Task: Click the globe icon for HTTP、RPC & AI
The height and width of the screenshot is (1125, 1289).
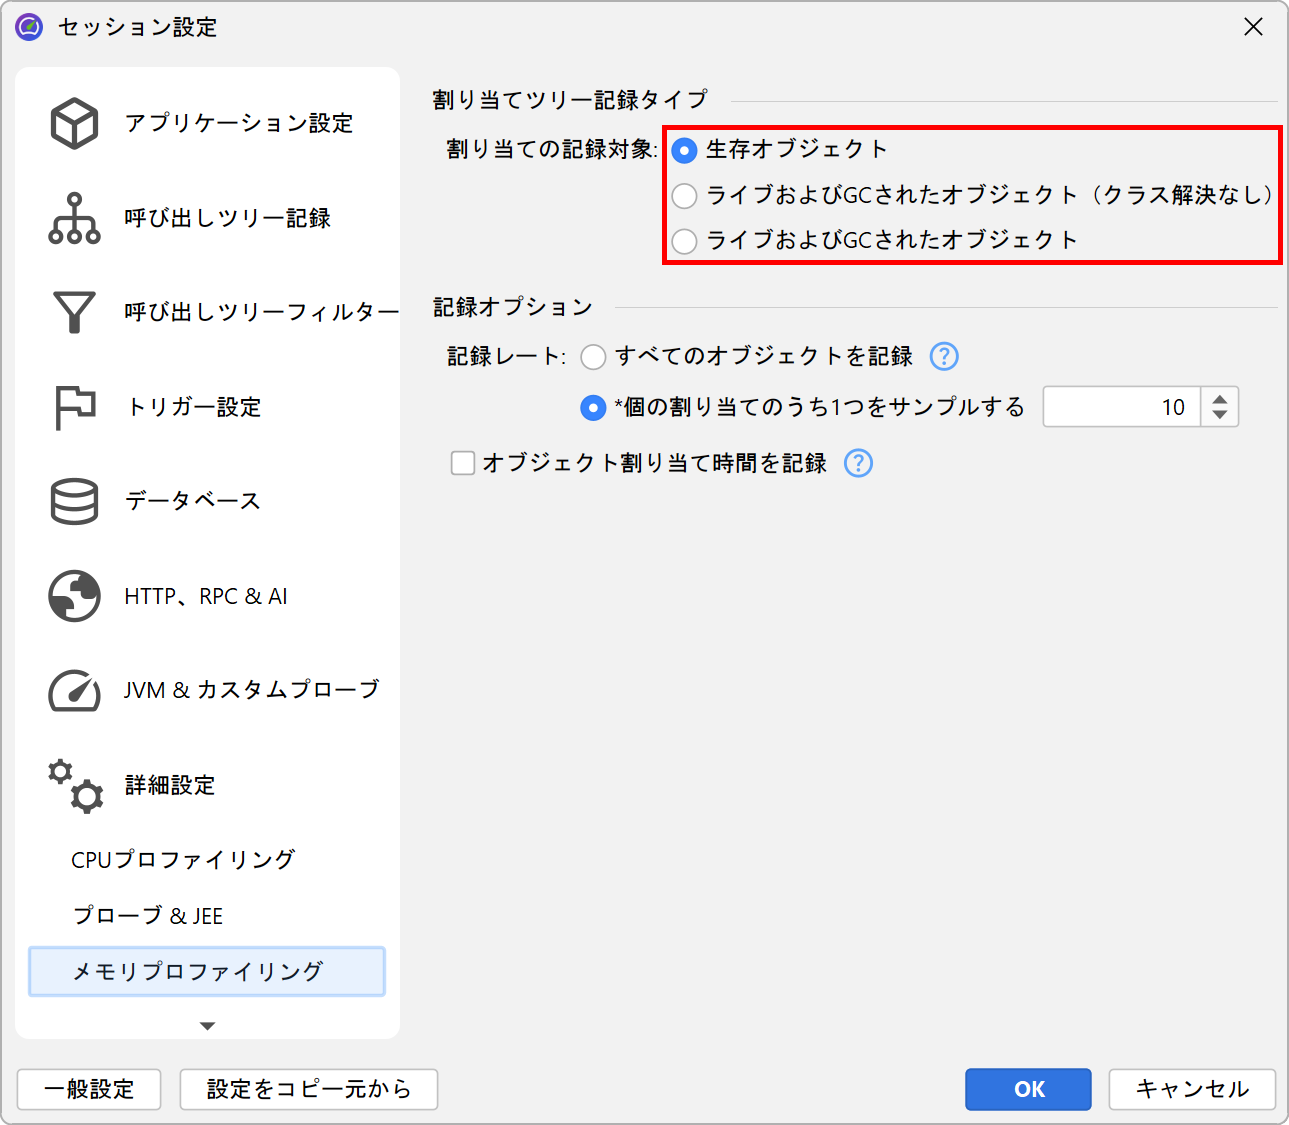Action: (74, 596)
